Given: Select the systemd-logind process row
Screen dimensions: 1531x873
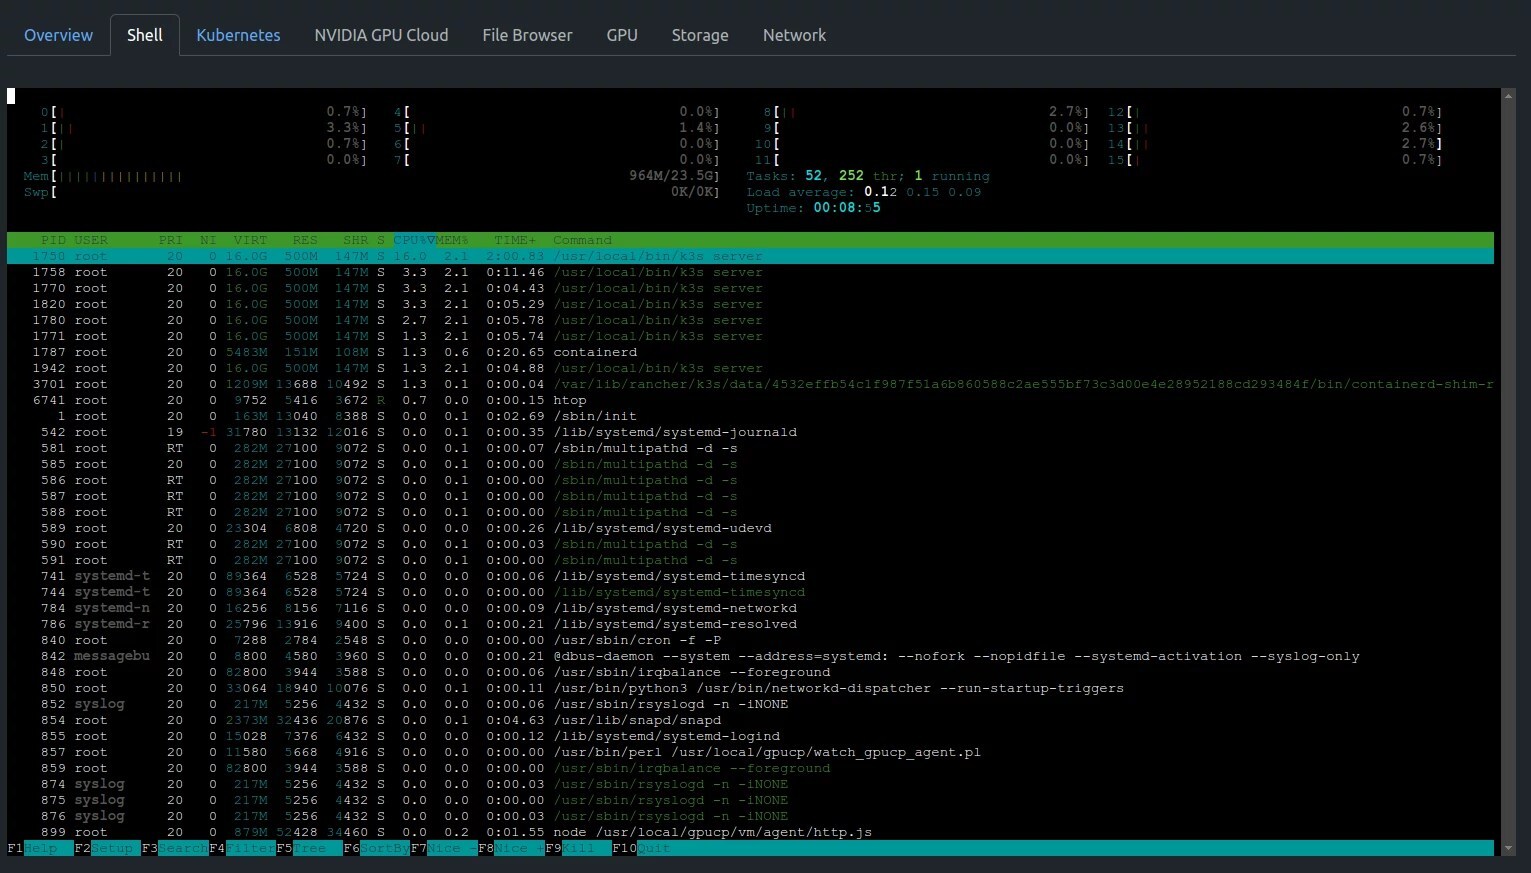Looking at the screenshot, I should click(x=750, y=736).
